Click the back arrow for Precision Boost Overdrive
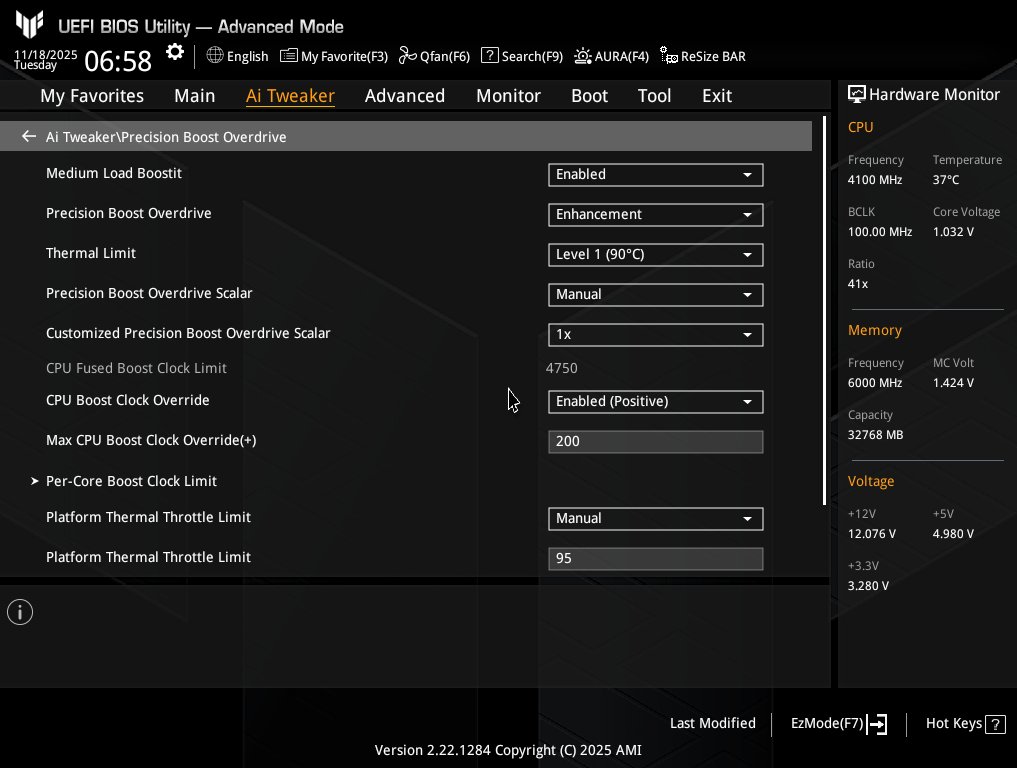Image resolution: width=1017 pixels, height=768 pixels. (x=29, y=136)
